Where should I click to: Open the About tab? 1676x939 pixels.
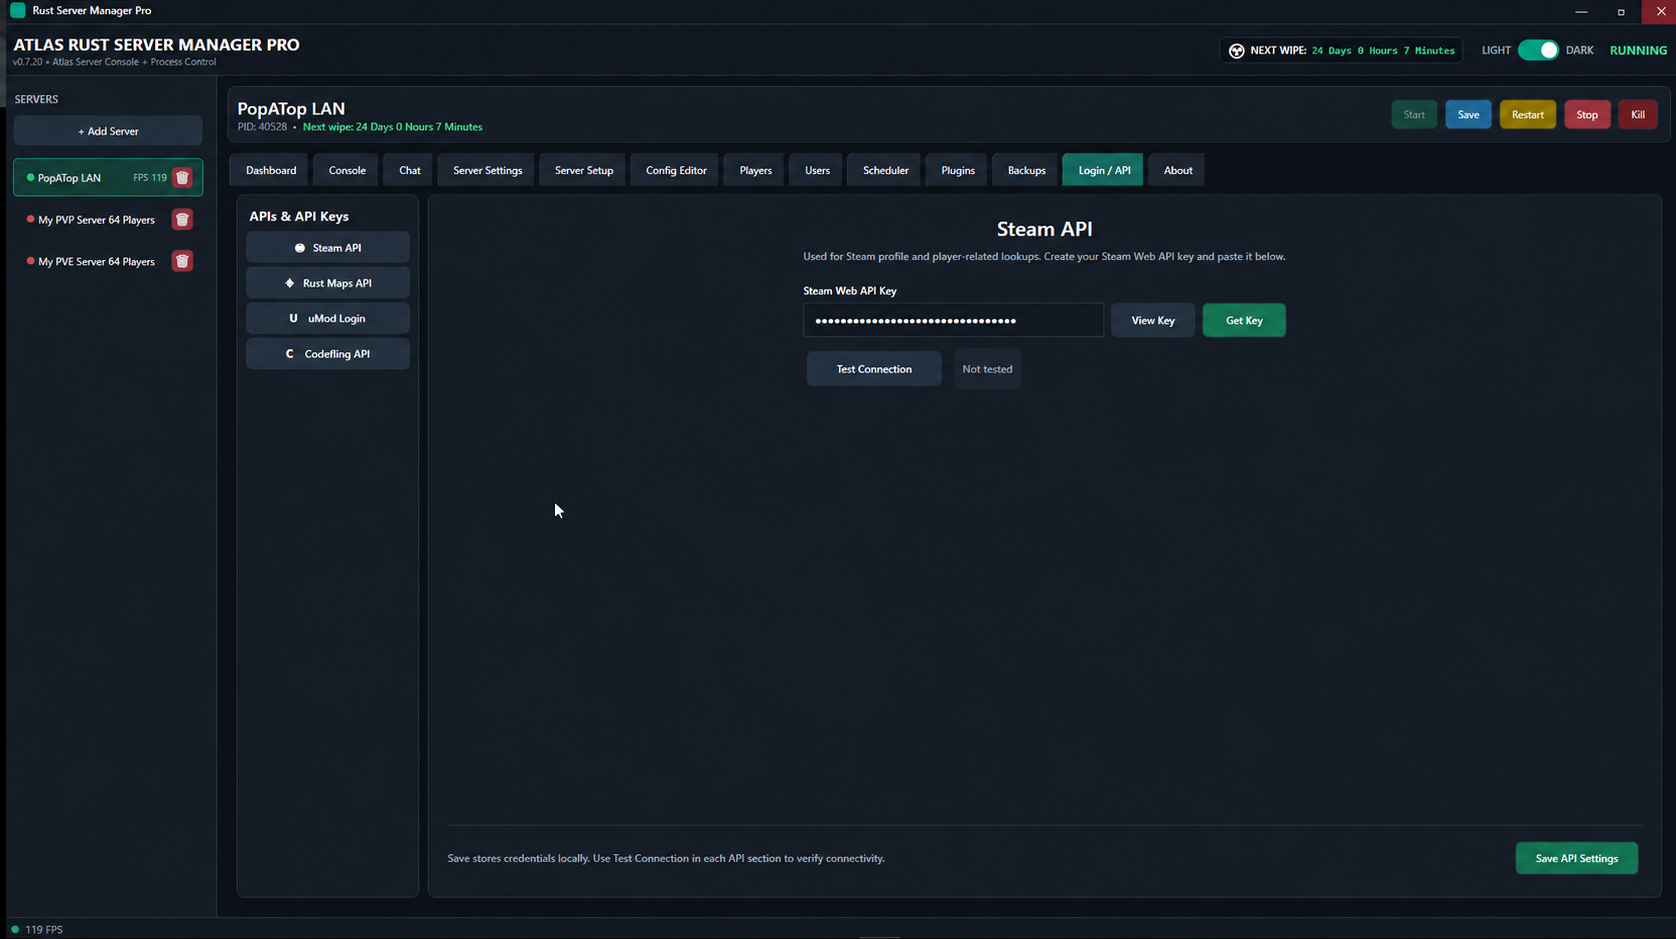1178,170
